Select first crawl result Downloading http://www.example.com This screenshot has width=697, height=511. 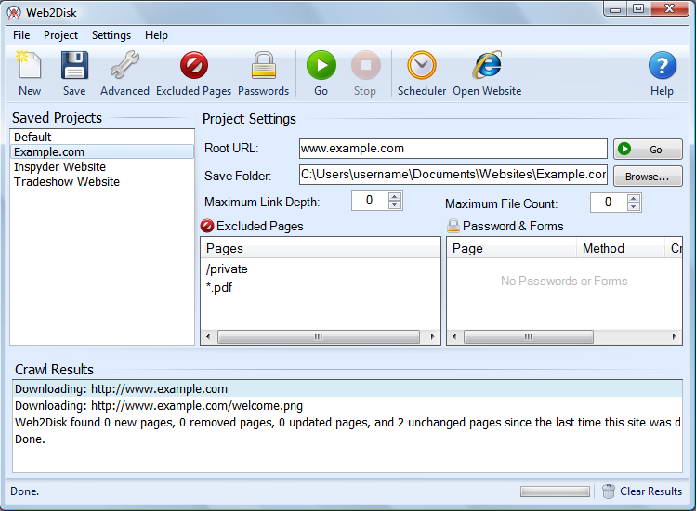(347, 389)
